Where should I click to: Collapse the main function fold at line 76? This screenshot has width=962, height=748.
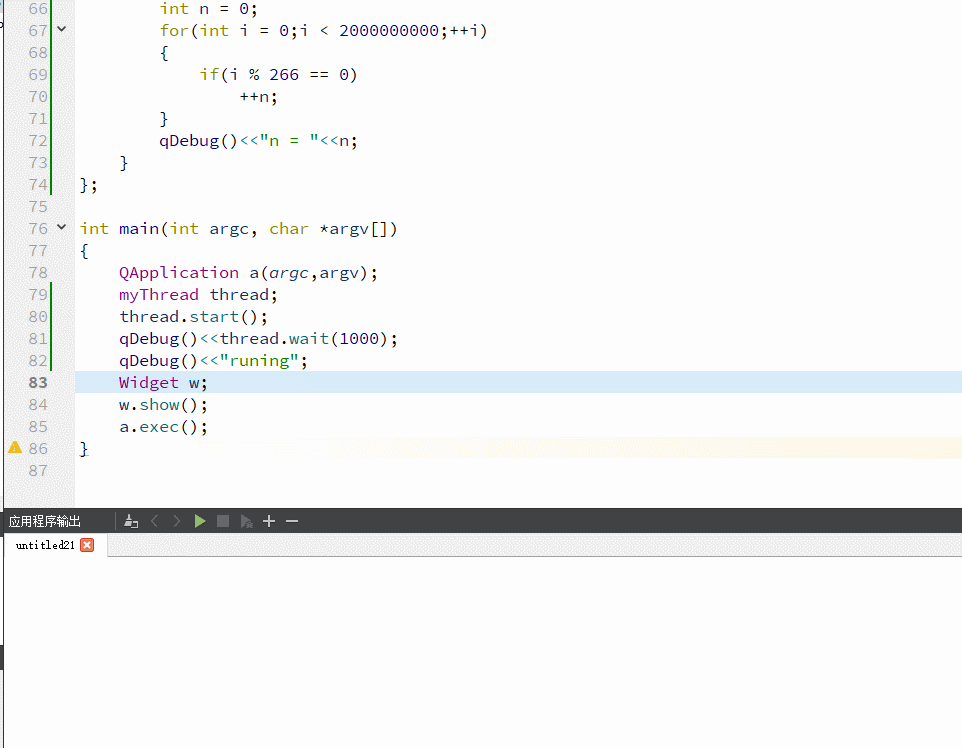point(61,228)
